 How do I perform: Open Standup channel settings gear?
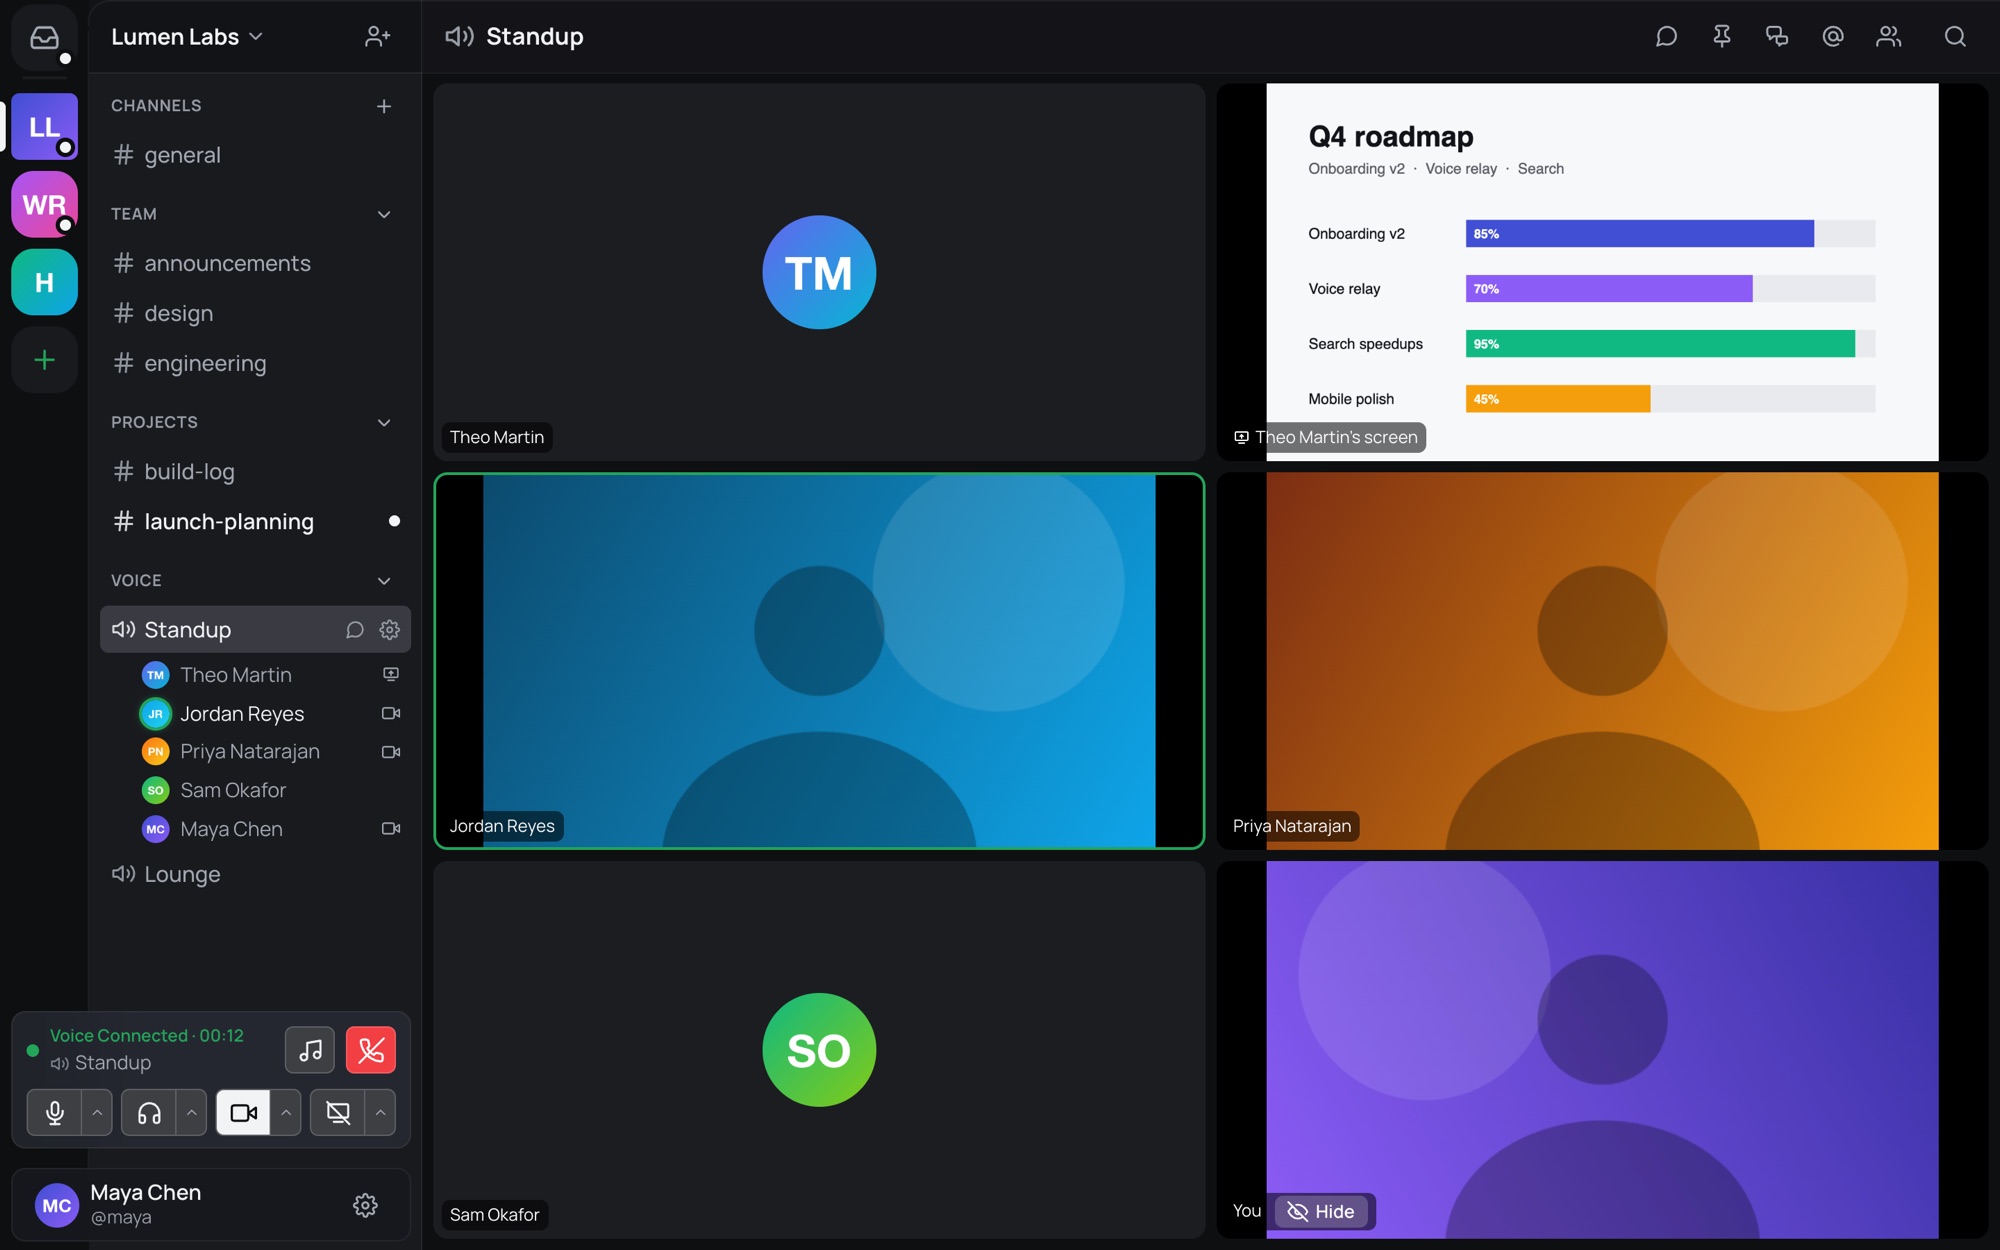click(390, 630)
